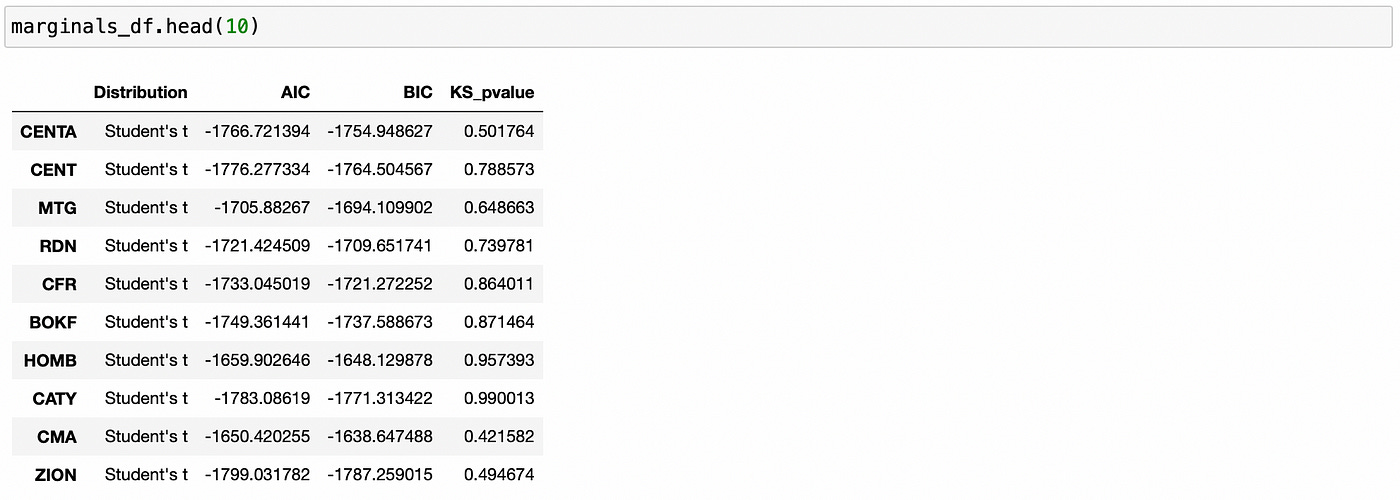Select AIC value -1650.420255
Image resolution: width=1400 pixels, height=500 pixels.
(x=258, y=436)
